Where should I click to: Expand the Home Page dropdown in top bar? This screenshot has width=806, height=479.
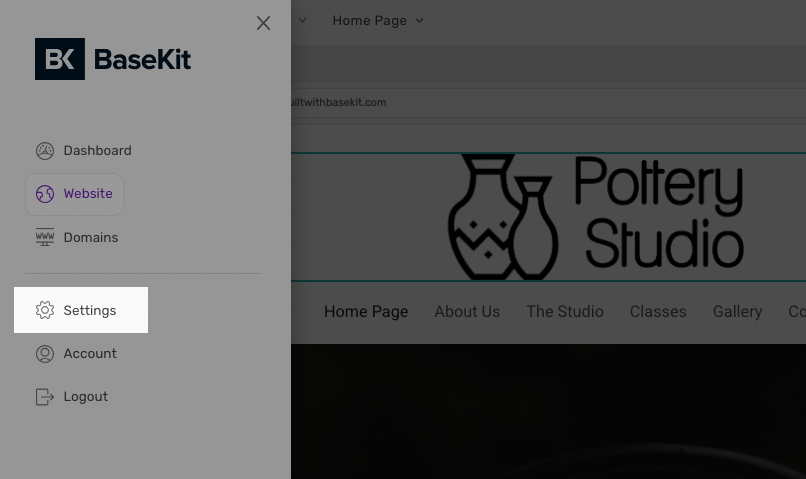tap(378, 21)
